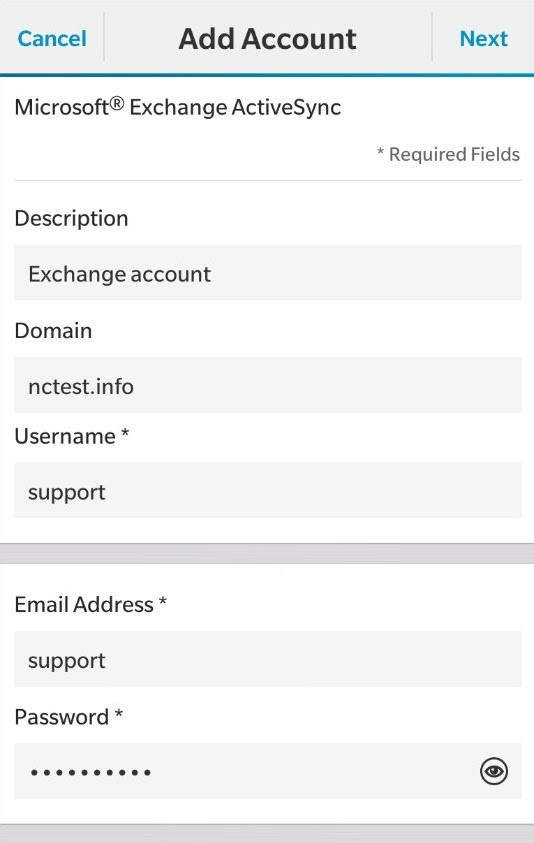Screen dimensions: 534x843
Task: Cancel adding the account
Action: (52, 39)
